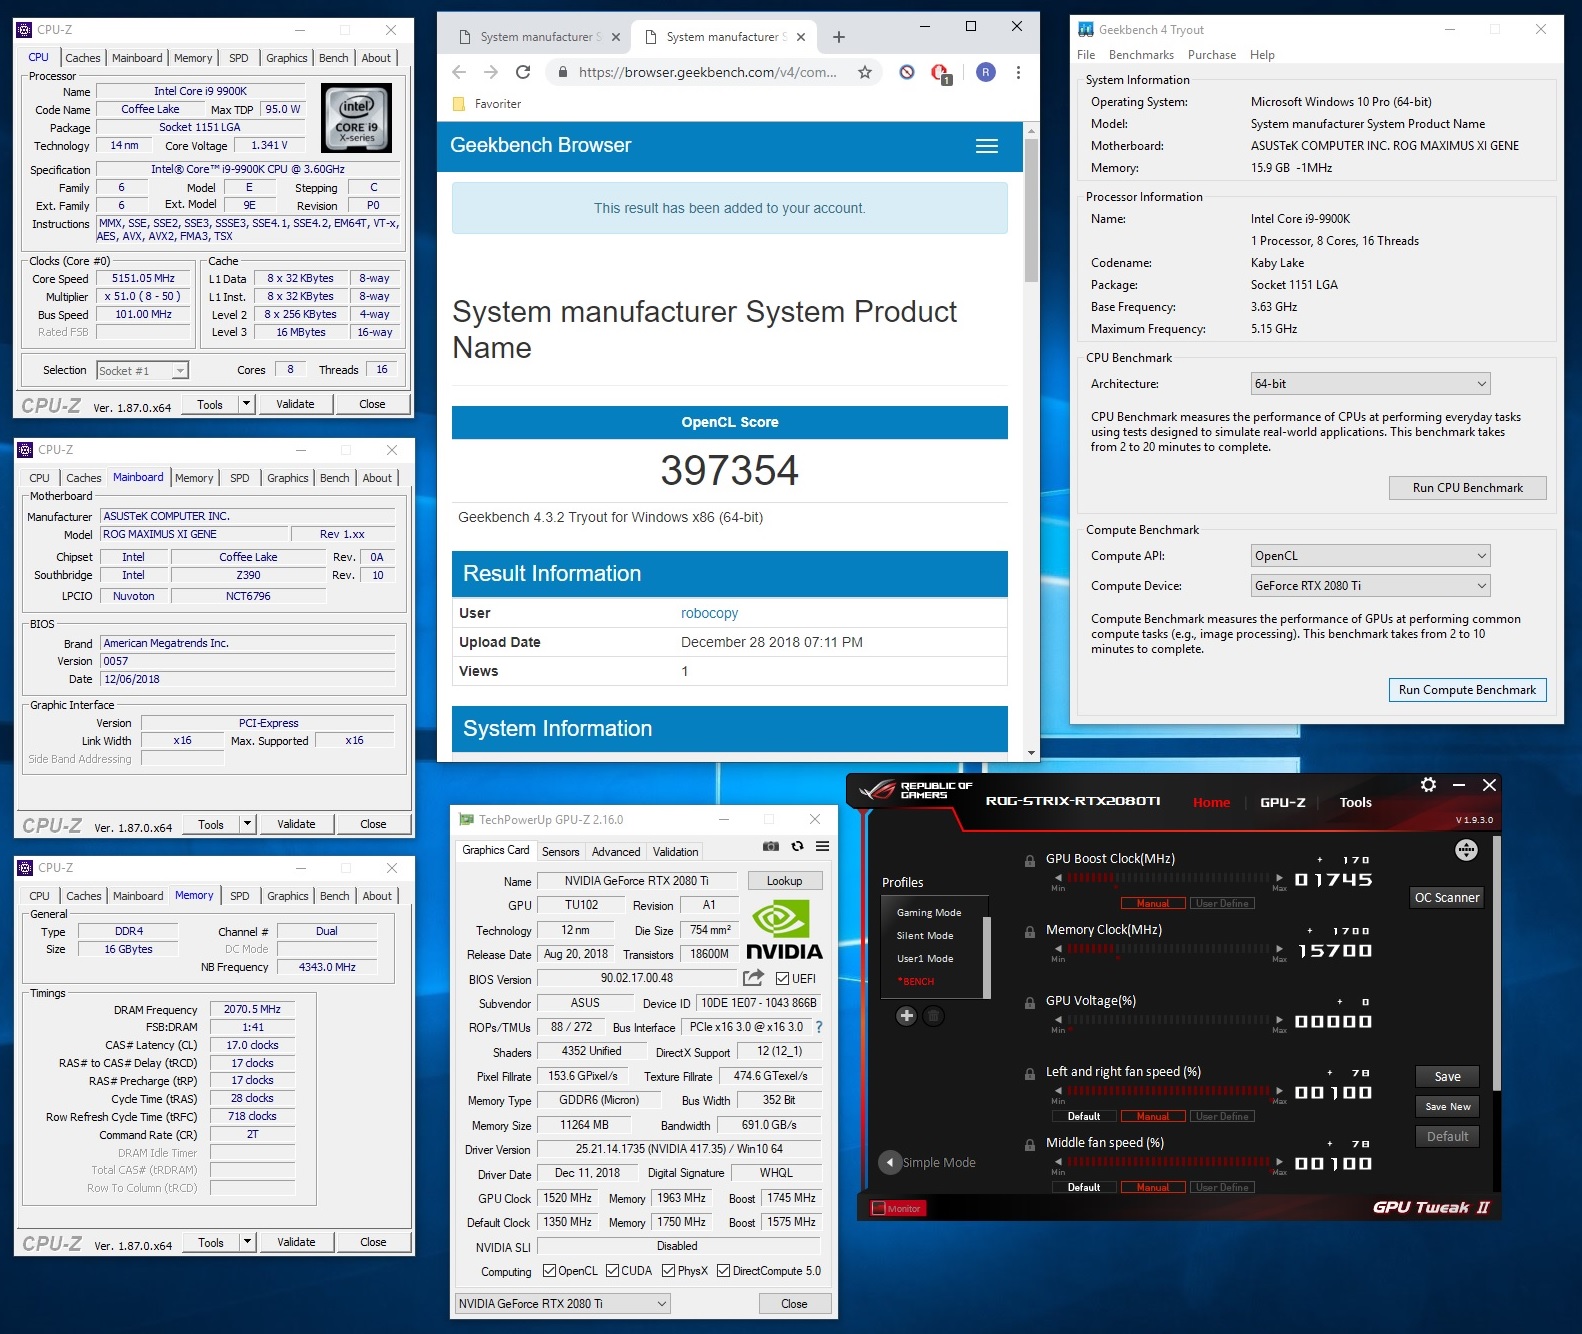Open GPU-Z hamburger menu
1582x1334 pixels.
click(822, 846)
